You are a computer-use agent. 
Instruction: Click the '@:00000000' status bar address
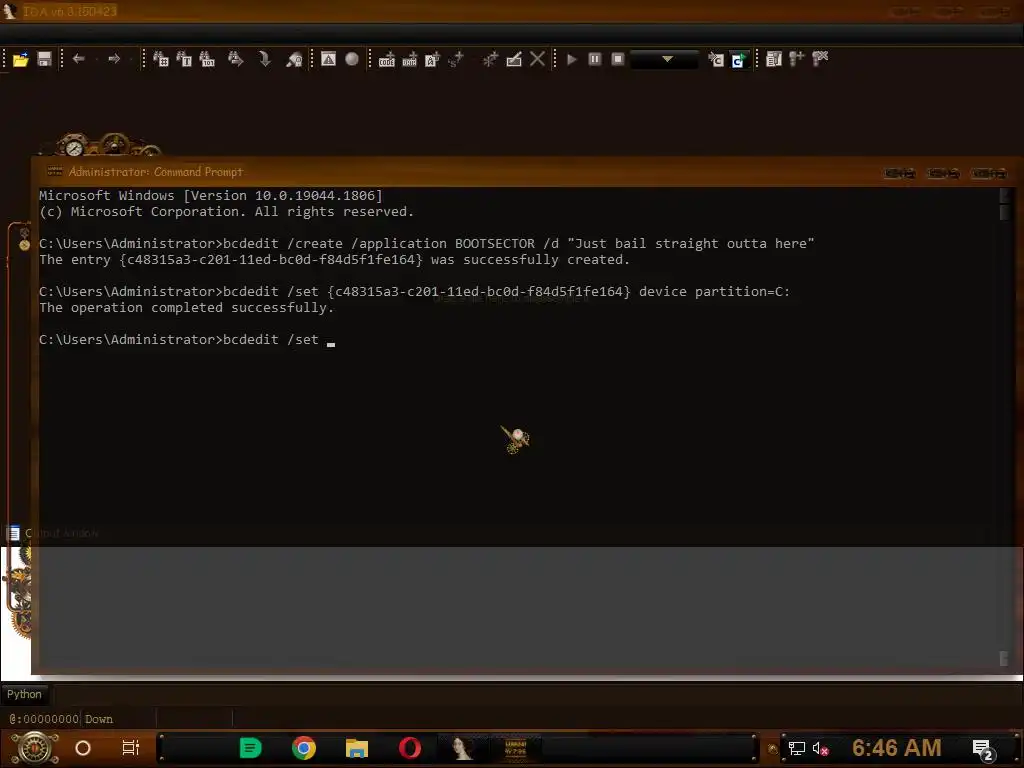[44, 719]
